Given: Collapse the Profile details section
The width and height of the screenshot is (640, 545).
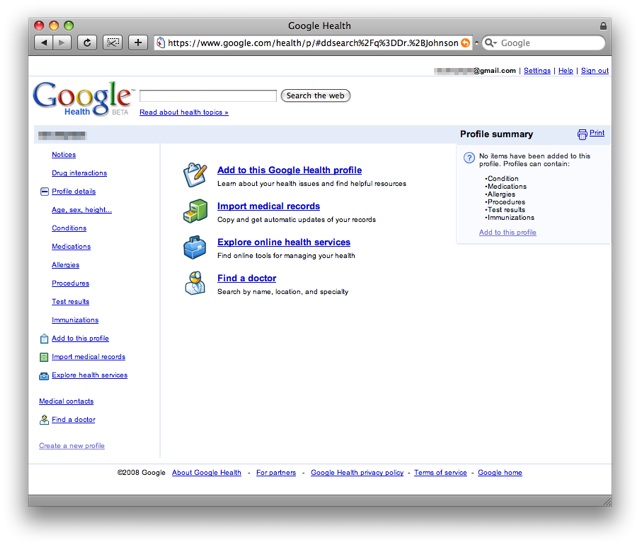Looking at the screenshot, I should coord(44,191).
